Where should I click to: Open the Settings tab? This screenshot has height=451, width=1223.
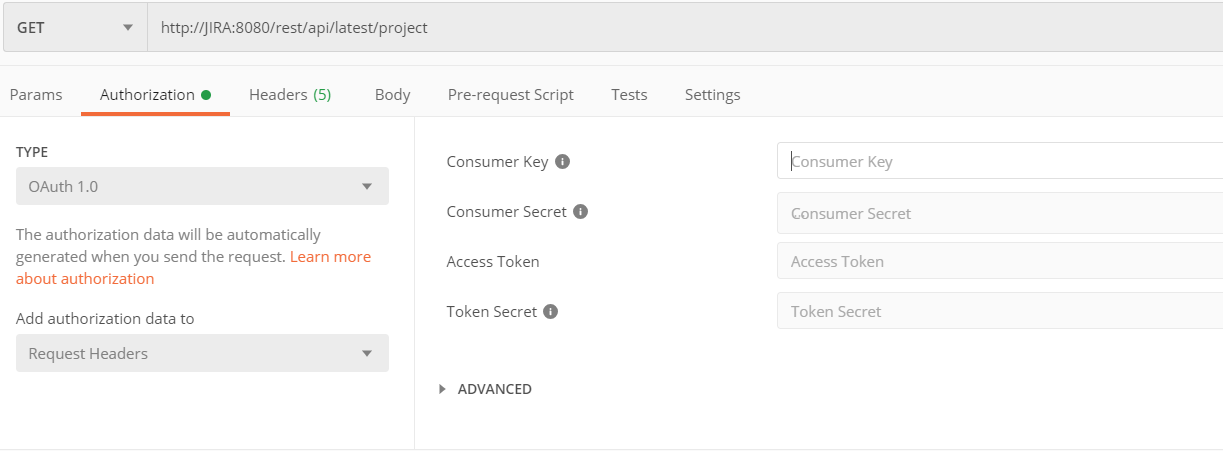tap(713, 95)
